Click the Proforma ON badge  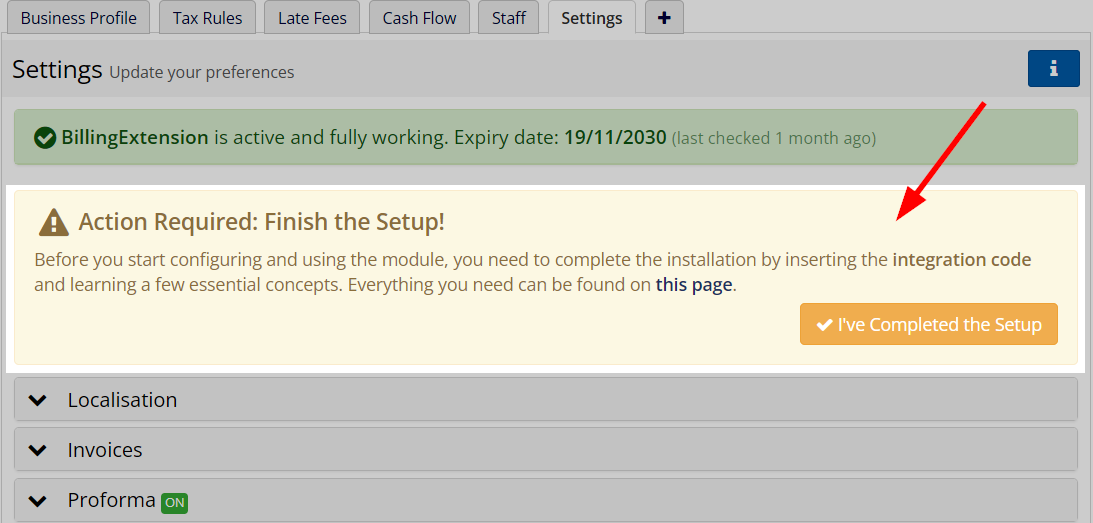174,502
